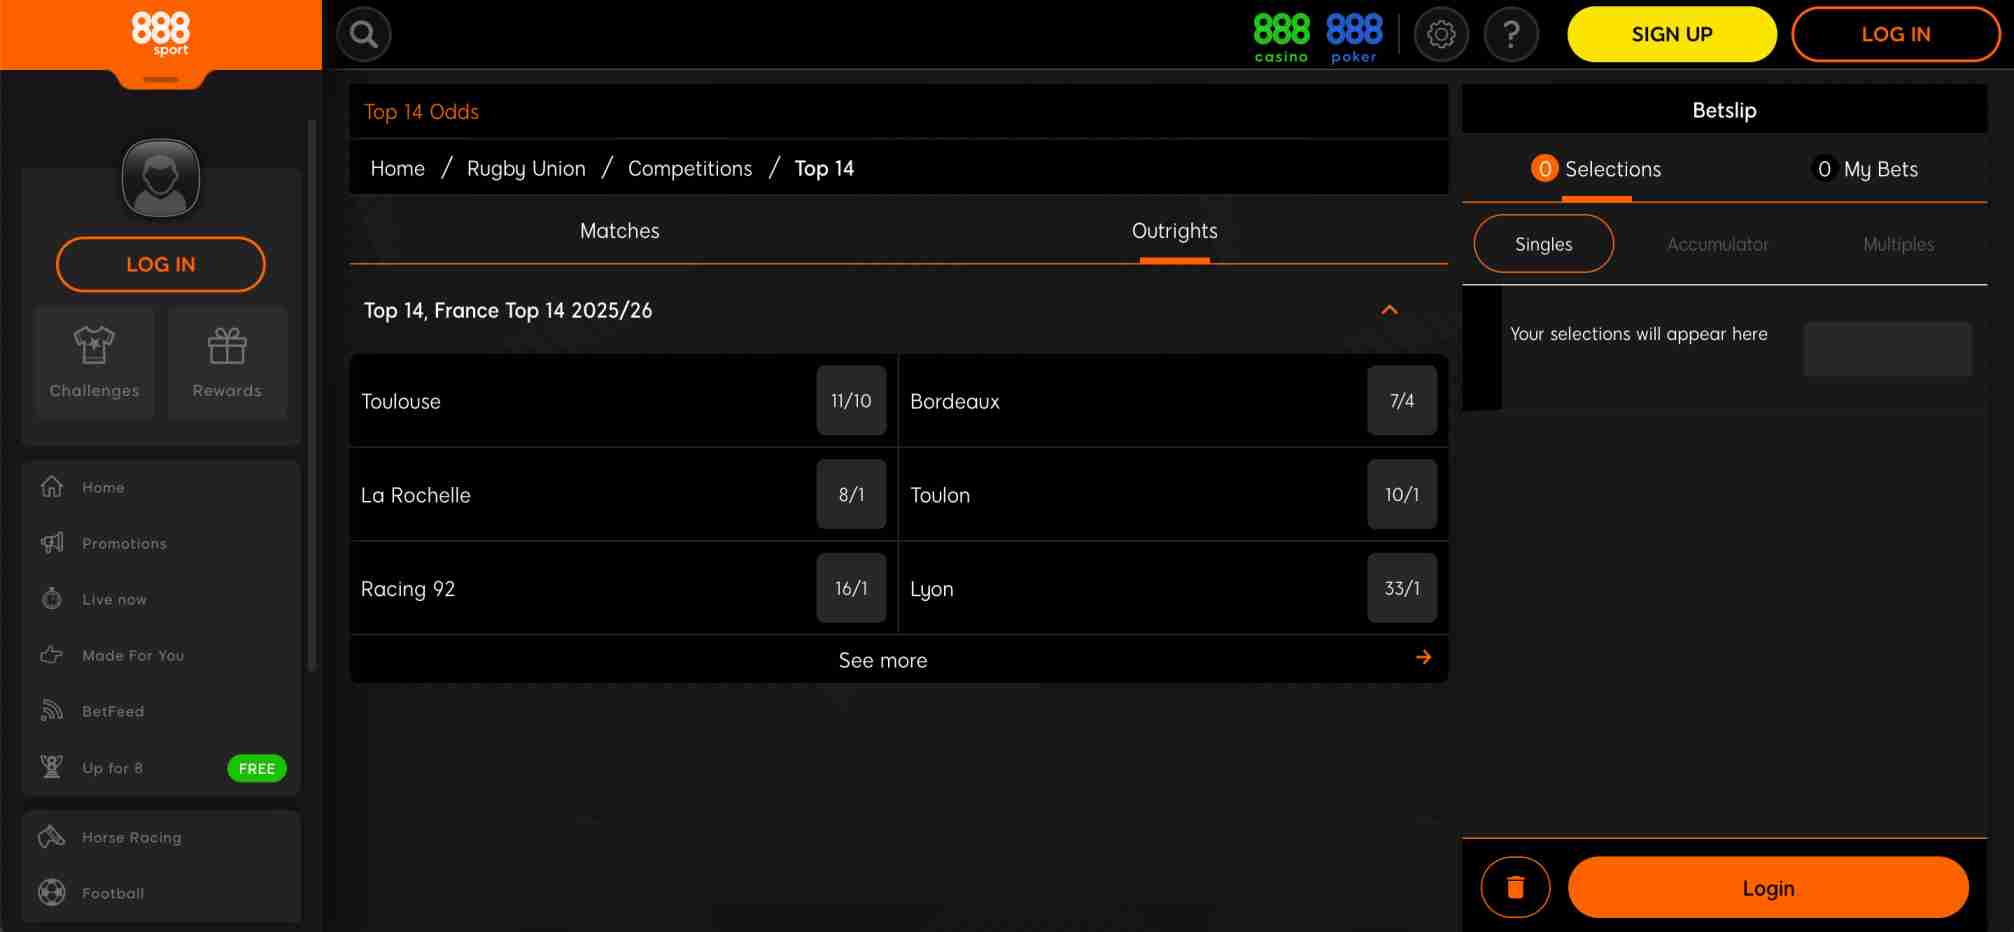Image resolution: width=2014 pixels, height=932 pixels.
Task: Click the Top 14 breadcrumb text
Action: (824, 168)
